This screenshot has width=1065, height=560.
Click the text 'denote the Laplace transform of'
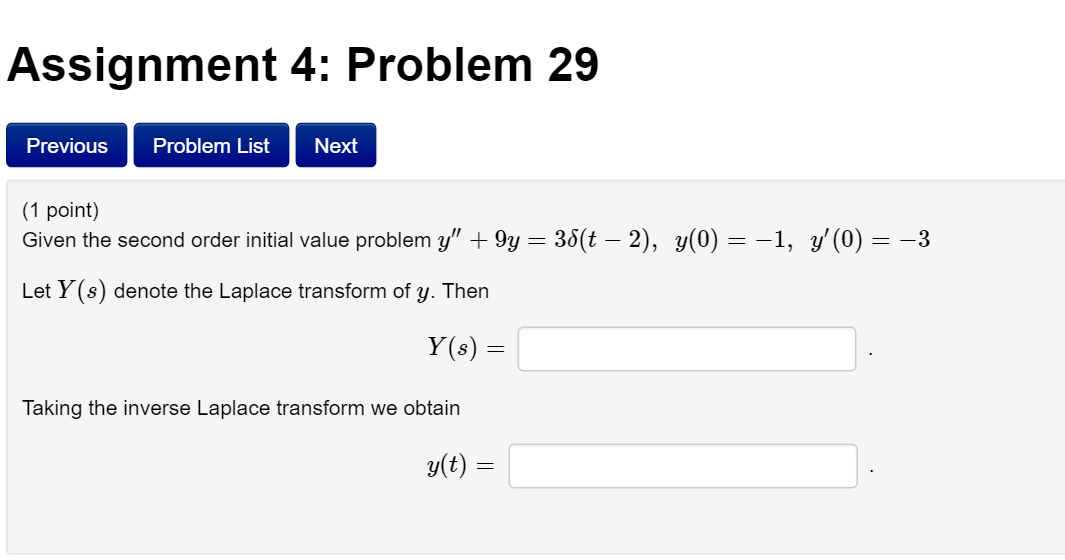pyautogui.click(x=262, y=291)
